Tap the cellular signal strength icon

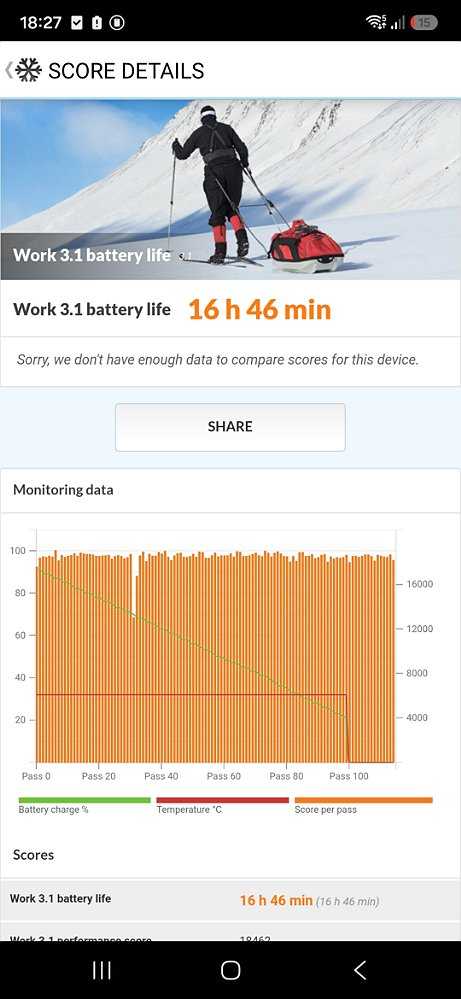(398, 23)
